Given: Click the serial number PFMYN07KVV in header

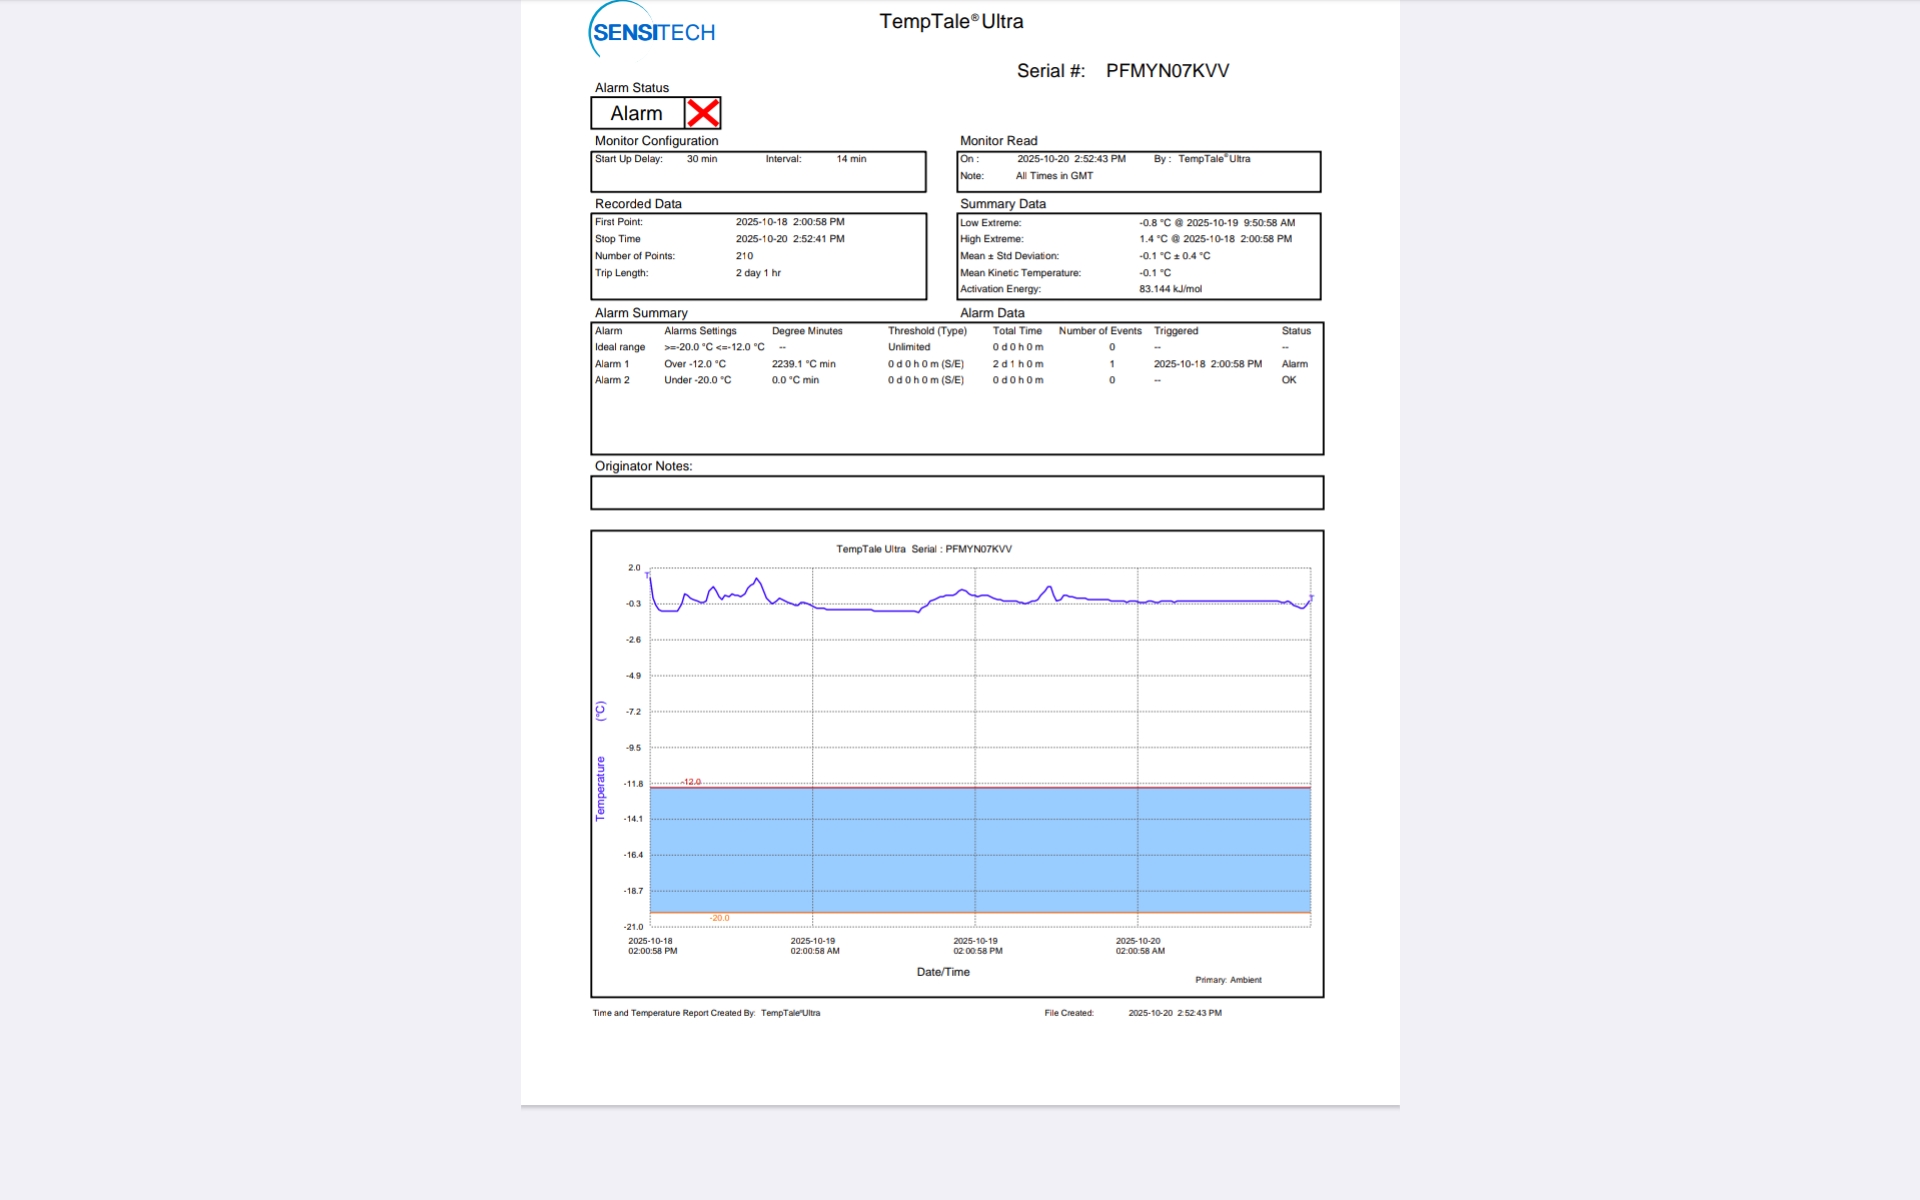Looking at the screenshot, I should tap(1167, 71).
